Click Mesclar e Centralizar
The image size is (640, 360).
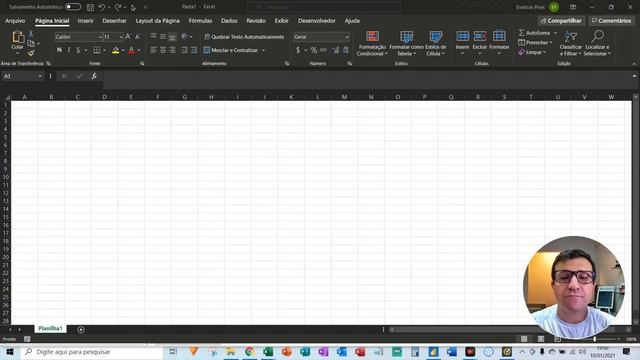tap(231, 50)
